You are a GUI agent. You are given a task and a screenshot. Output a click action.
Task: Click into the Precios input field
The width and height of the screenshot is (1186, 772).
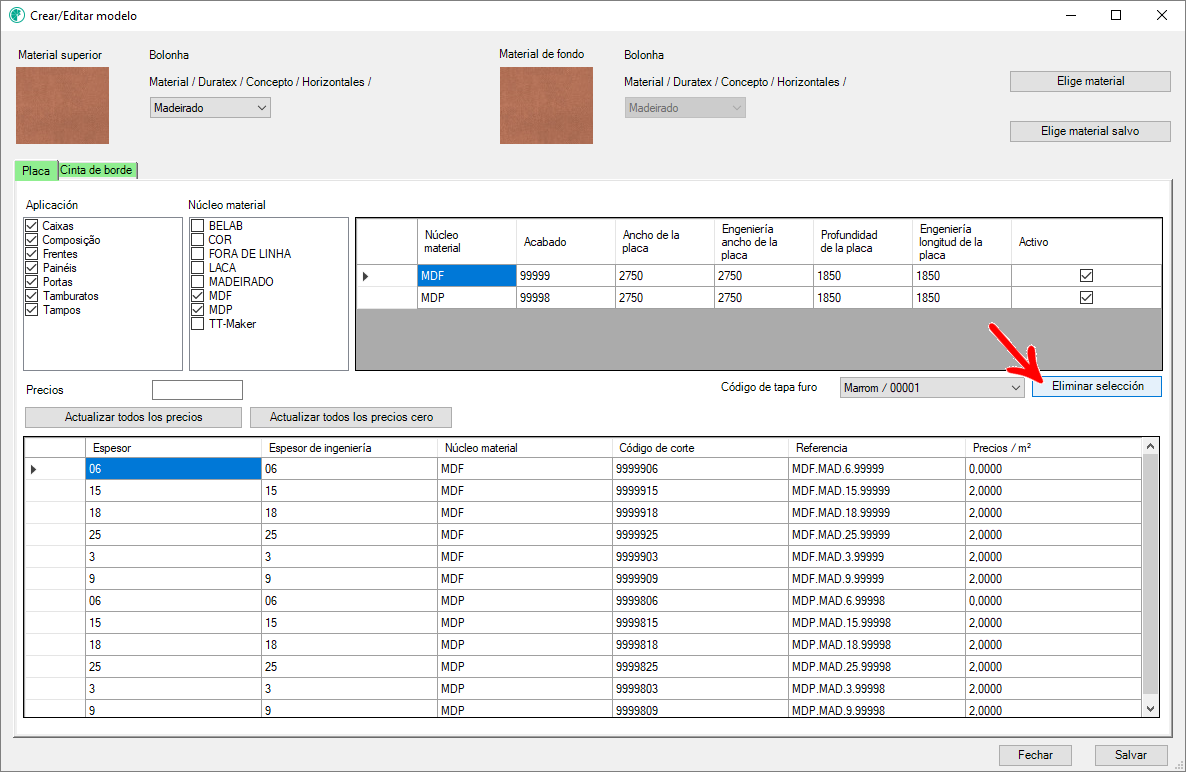pyautogui.click(x=197, y=390)
